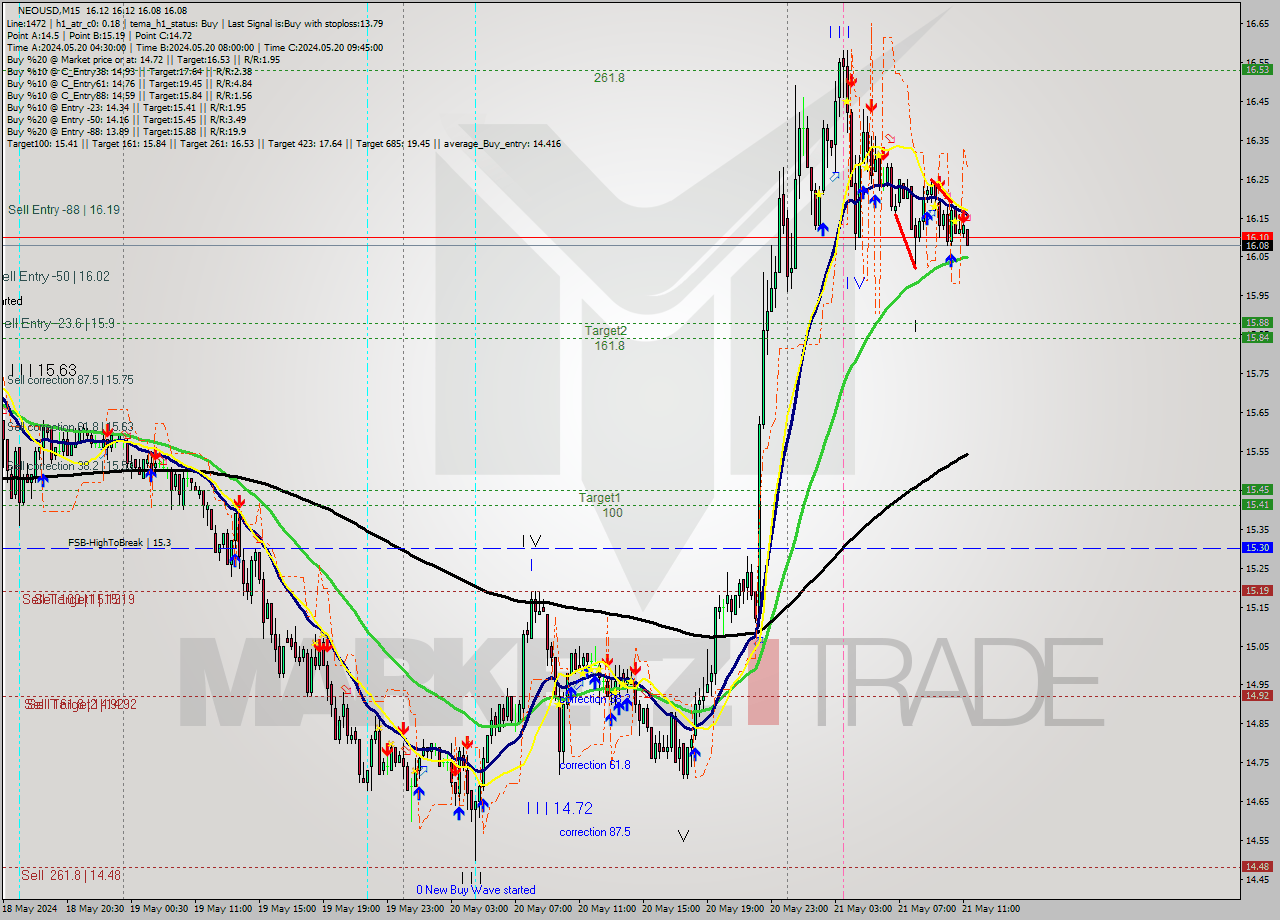The height and width of the screenshot is (920, 1280).
Task: Select the '20 May 07:00' time axis label
Action: click(541, 909)
